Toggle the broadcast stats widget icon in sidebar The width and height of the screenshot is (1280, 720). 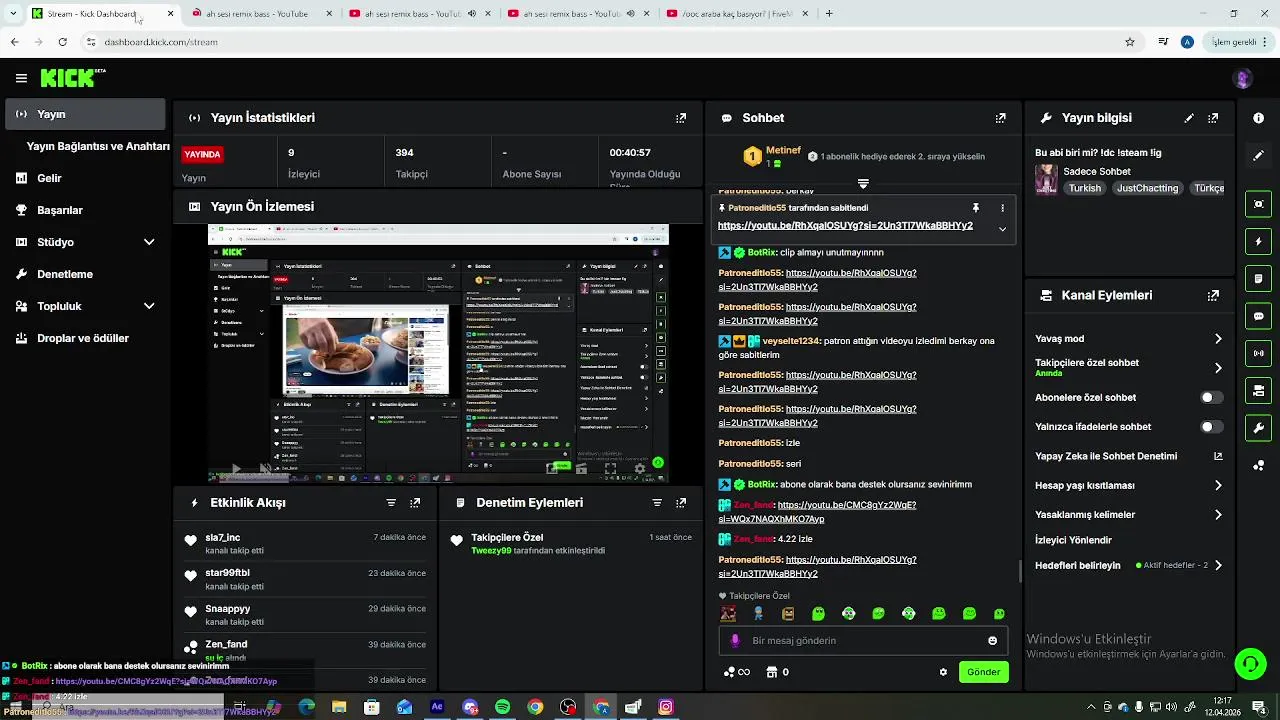(x=1258, y=353)
